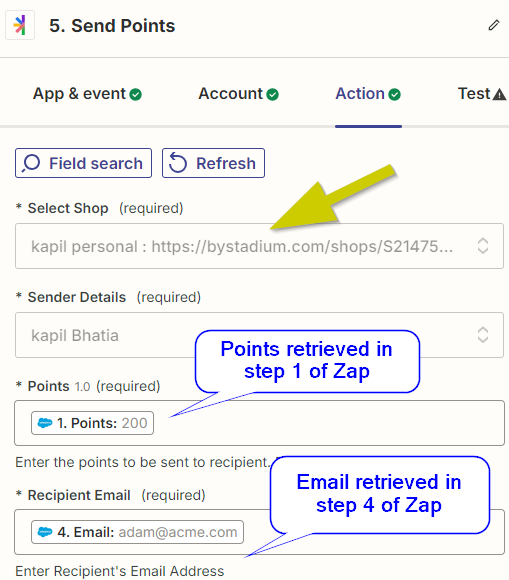
Task: Click the circular arrow Refresh icon
Action: (178, 163)
